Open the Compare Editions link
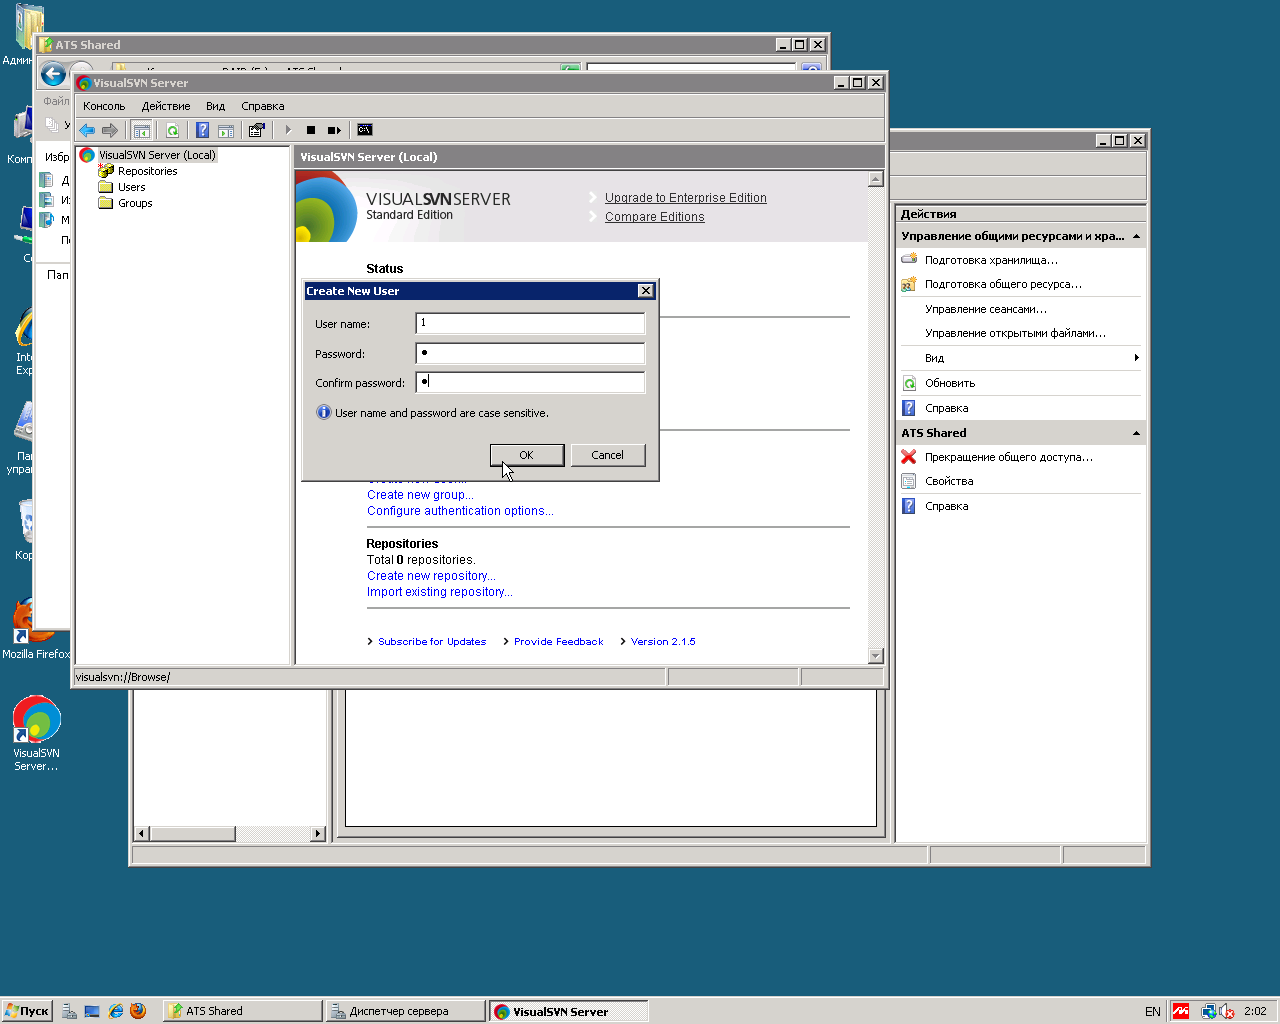 tap(655, 217)
